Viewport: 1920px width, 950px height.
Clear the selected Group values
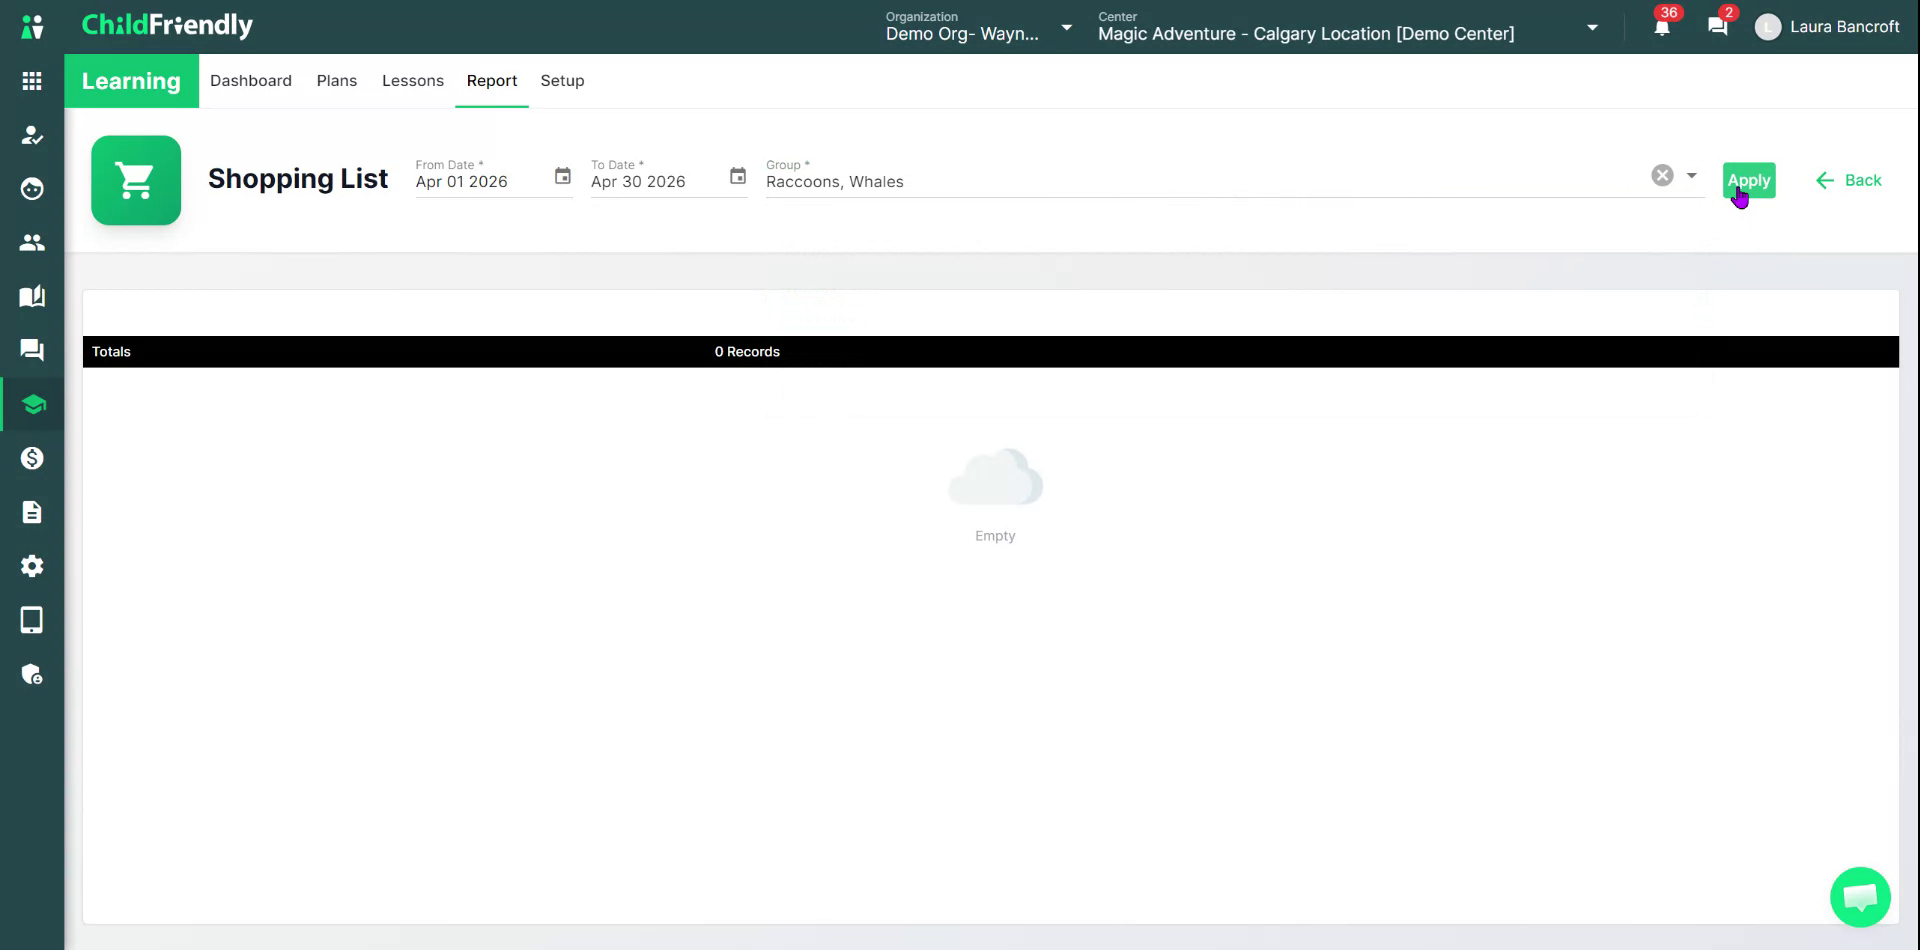[x=1662, y=175]
